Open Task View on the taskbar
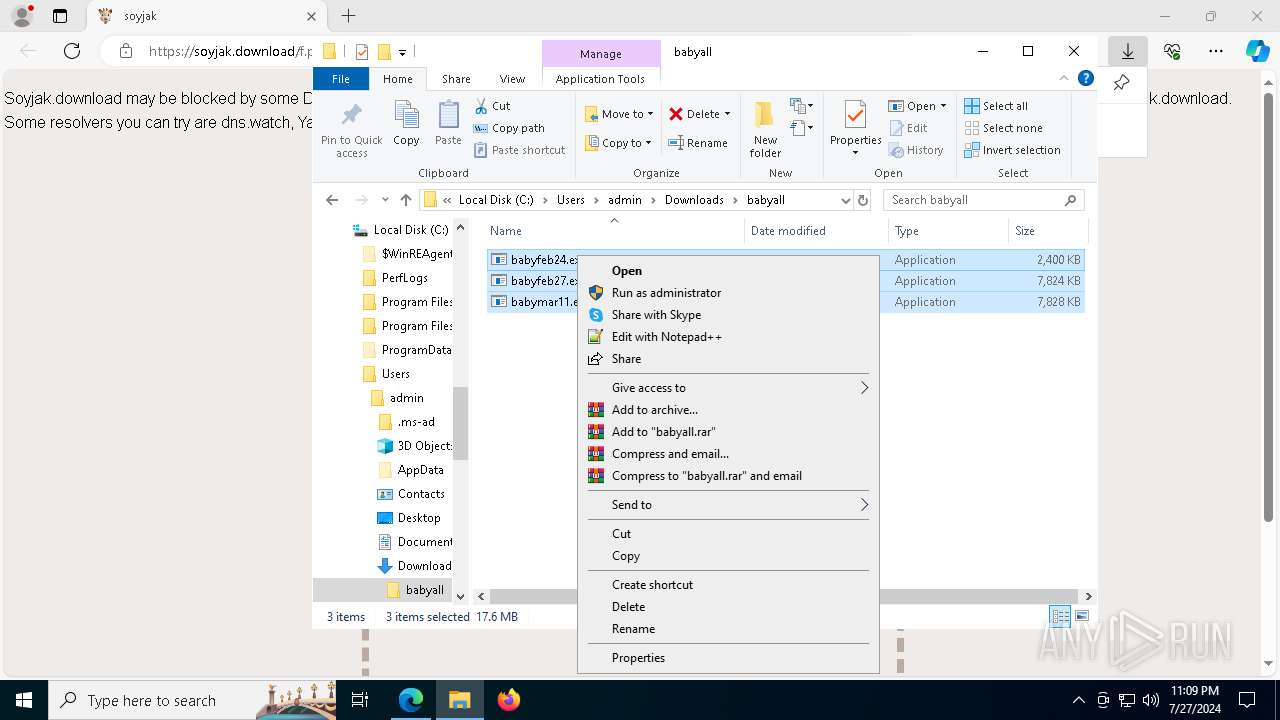The width and height of the screenshot is (1280, 720). (361, 700)
